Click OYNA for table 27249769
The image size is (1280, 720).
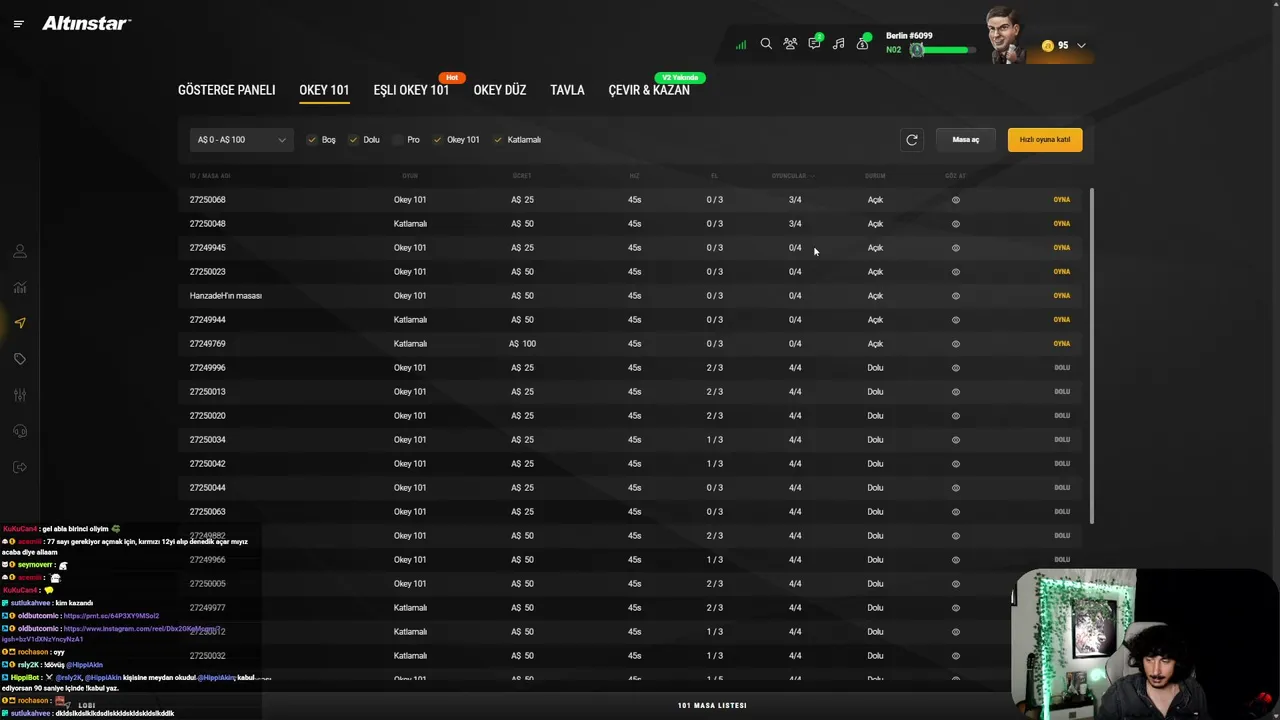click(1062, 344)
